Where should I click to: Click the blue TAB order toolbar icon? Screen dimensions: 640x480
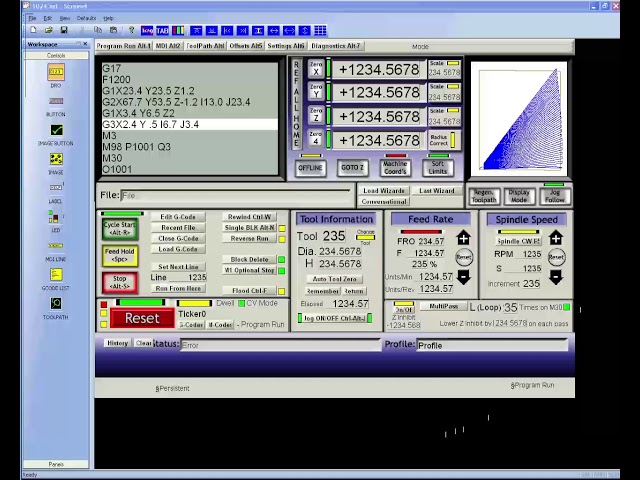pos(162,31)
